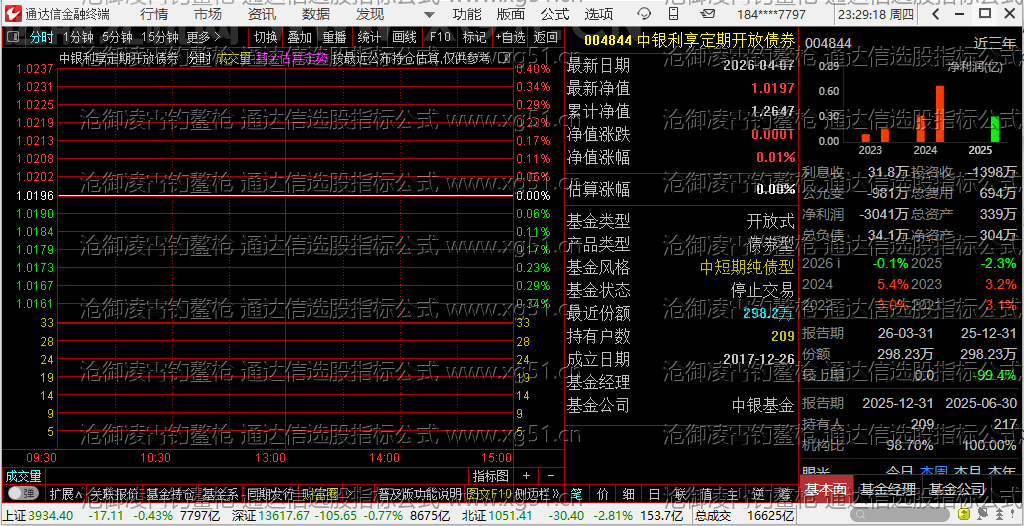Open the 选项 menu
Viewport: 1024px width, 526px height.
coord(599,14)
